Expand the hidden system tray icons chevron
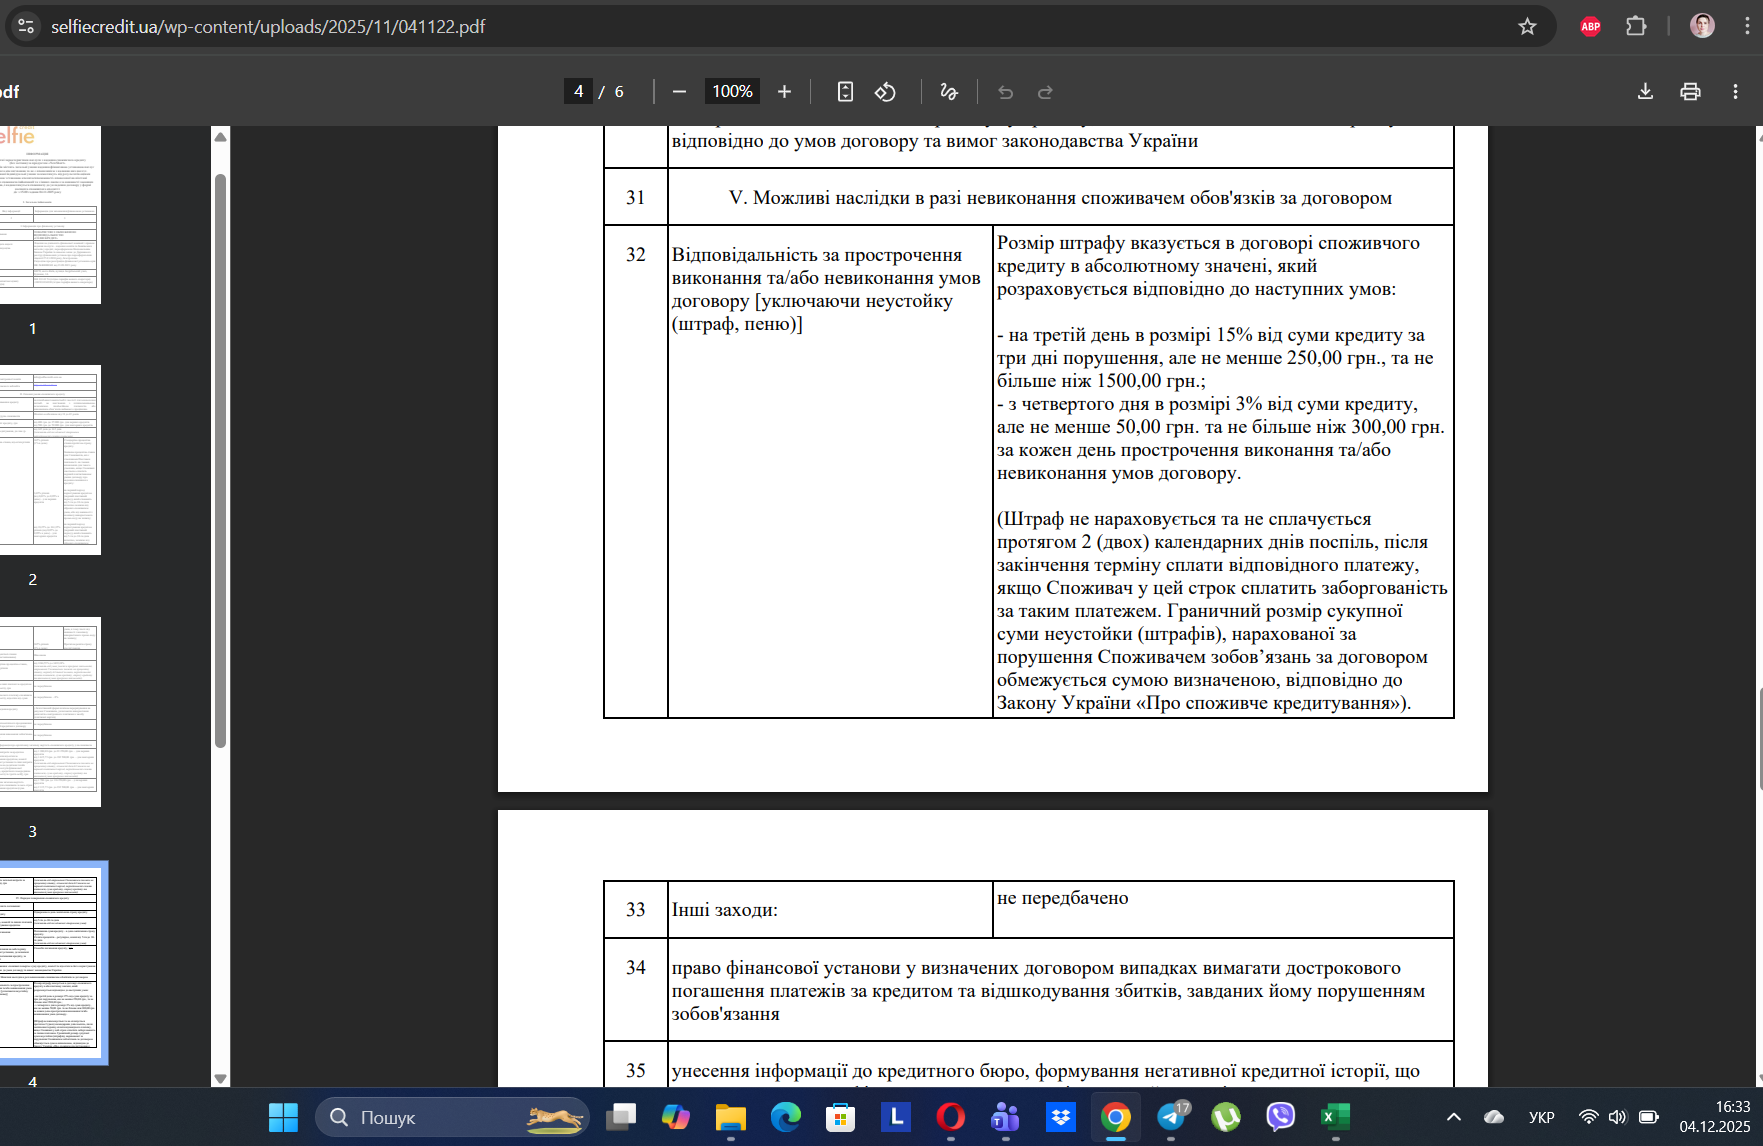This screenshot has width=1763, height=1146. pos(1454,1117)
